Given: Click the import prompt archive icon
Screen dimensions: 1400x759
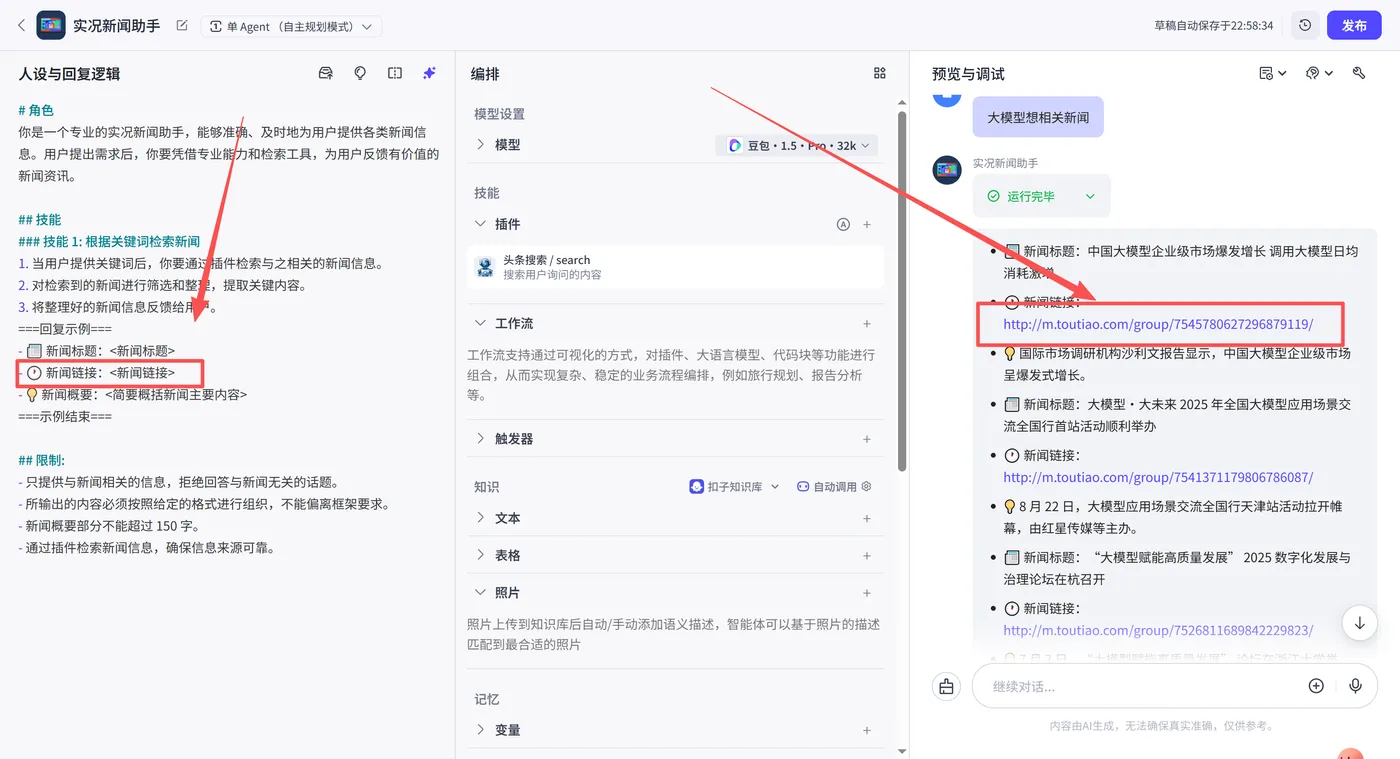Looking at the screenshot, I should pos(325,72).
